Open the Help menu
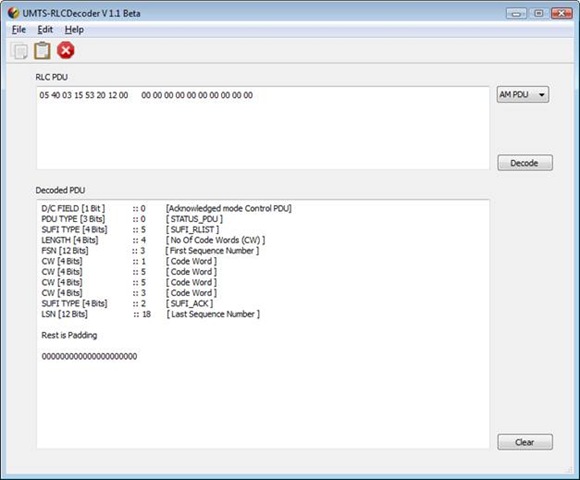 [x=74, y=30]
